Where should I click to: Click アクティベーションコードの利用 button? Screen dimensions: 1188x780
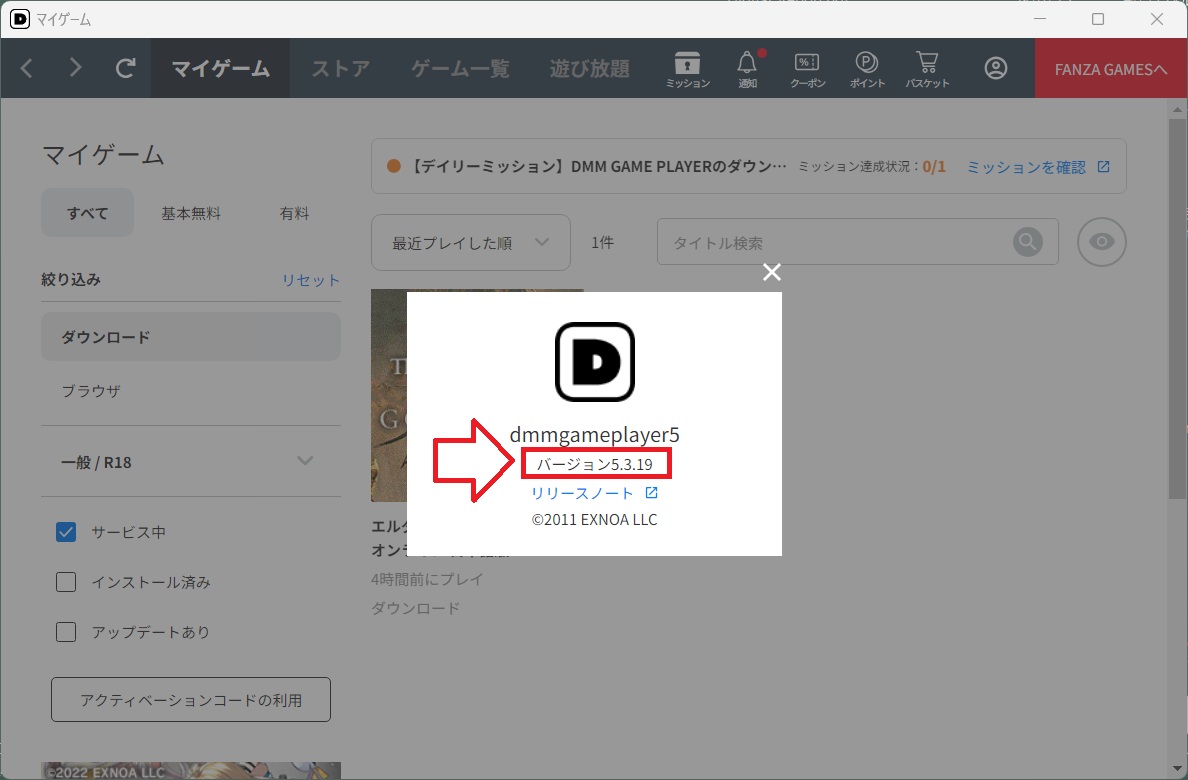pyautogui.click(x=191, y=700)
